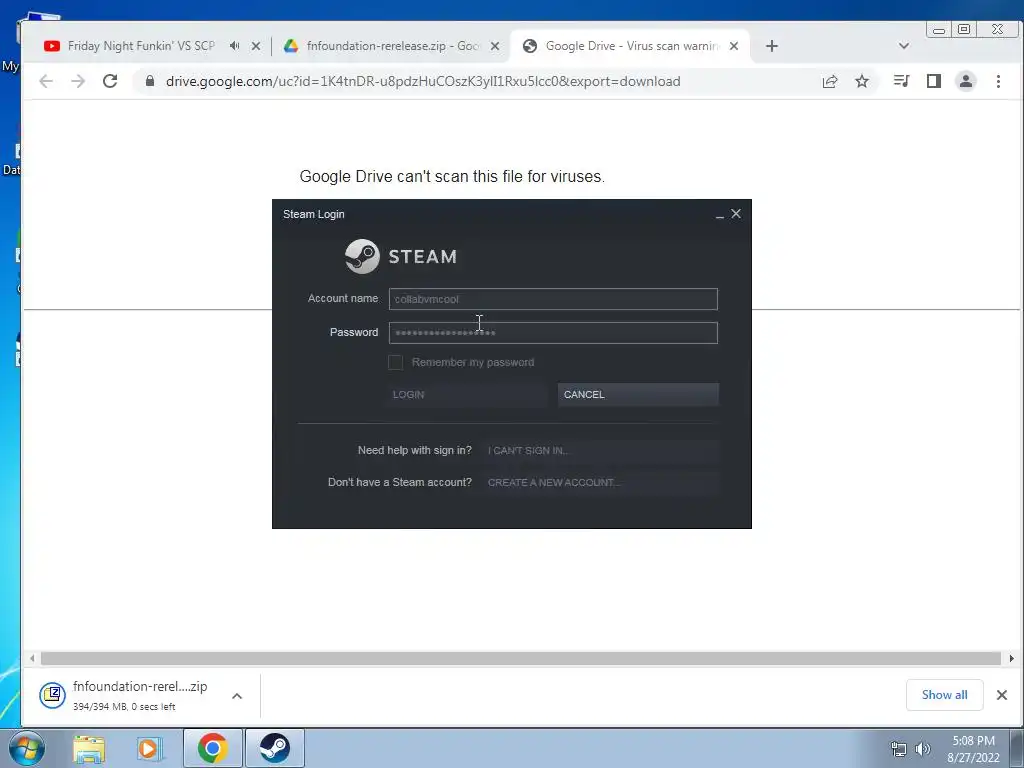Expand the tab search dropdown arrow

point(904,46)
